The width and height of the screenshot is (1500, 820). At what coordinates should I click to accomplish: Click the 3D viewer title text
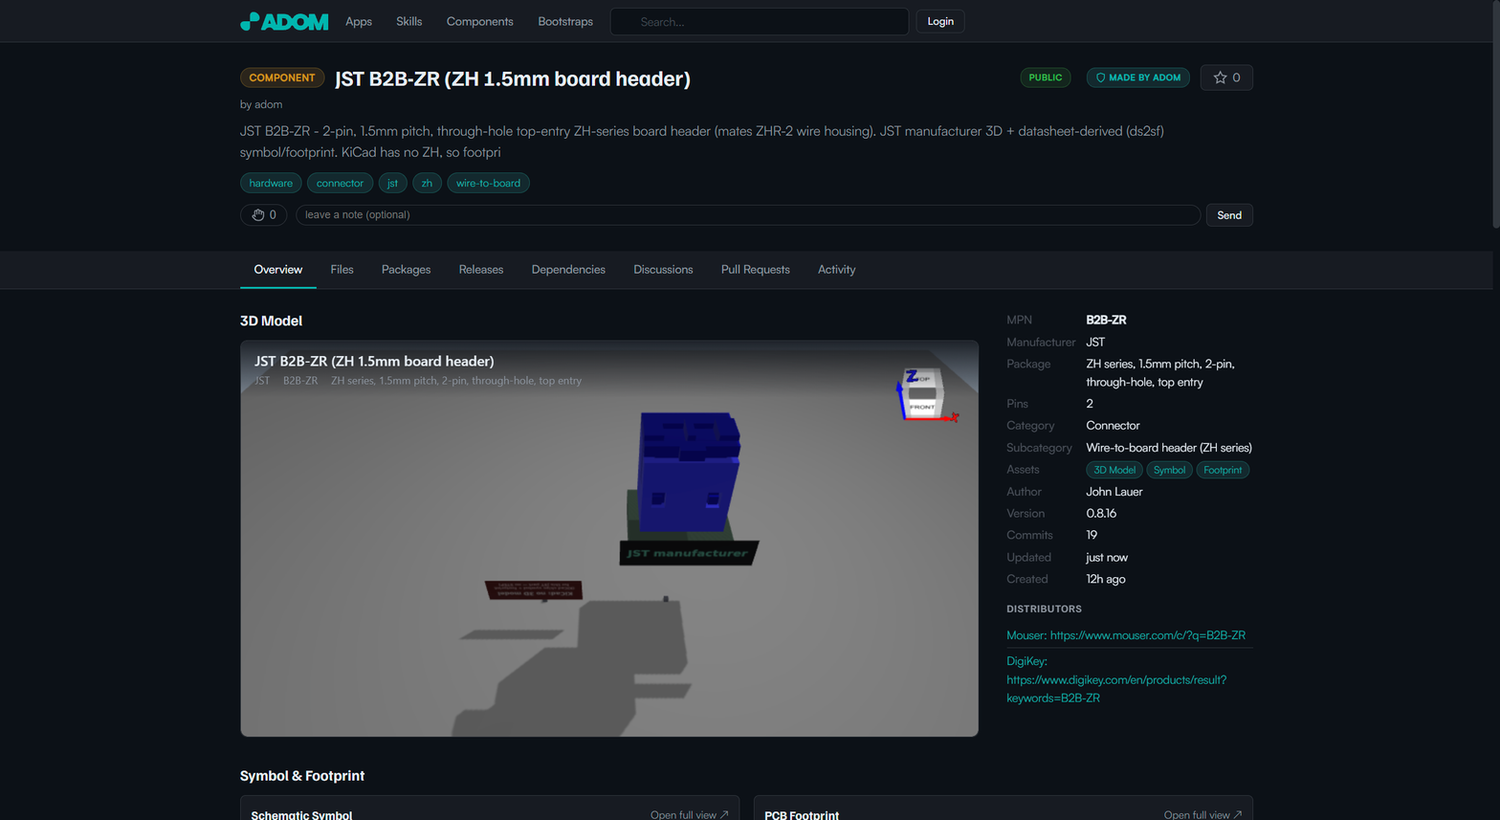click(x=374, y=361)
